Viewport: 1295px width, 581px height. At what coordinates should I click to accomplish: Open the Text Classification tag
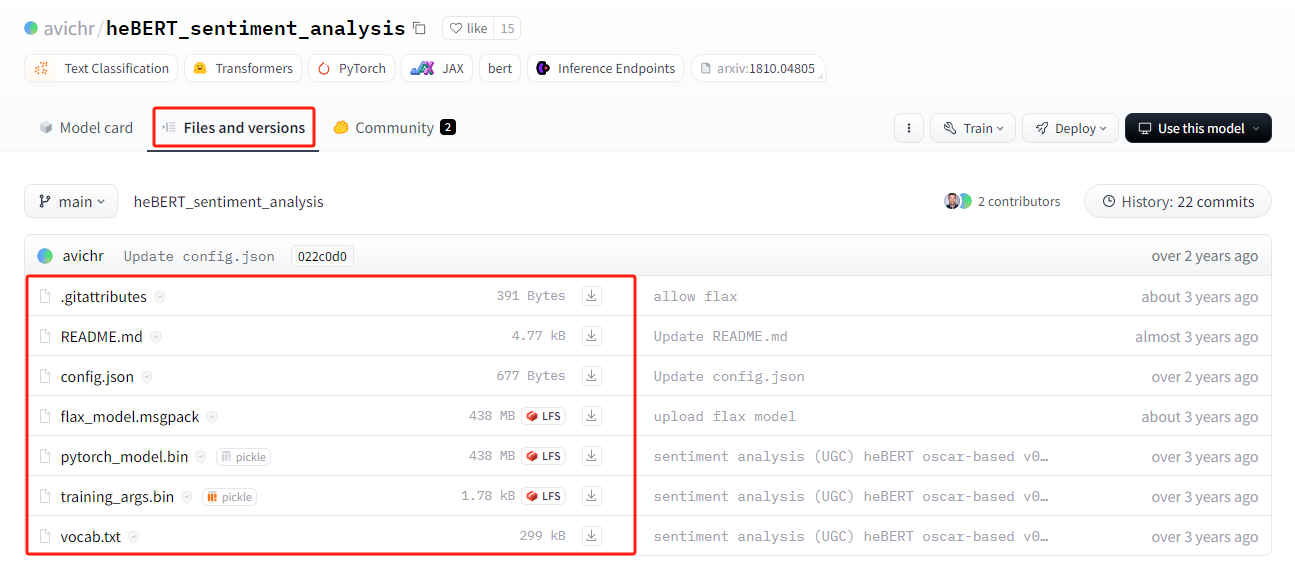[x=101, y=68]
